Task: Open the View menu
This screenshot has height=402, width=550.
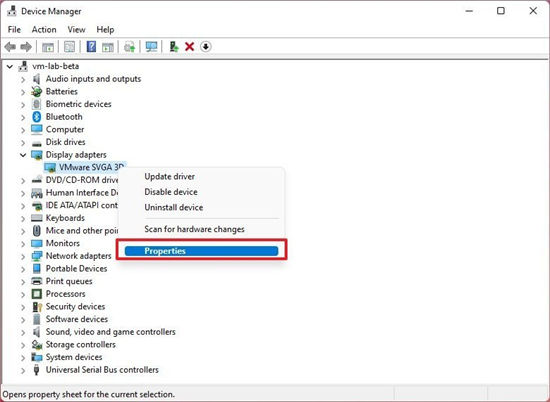Action: click(76, 29)
